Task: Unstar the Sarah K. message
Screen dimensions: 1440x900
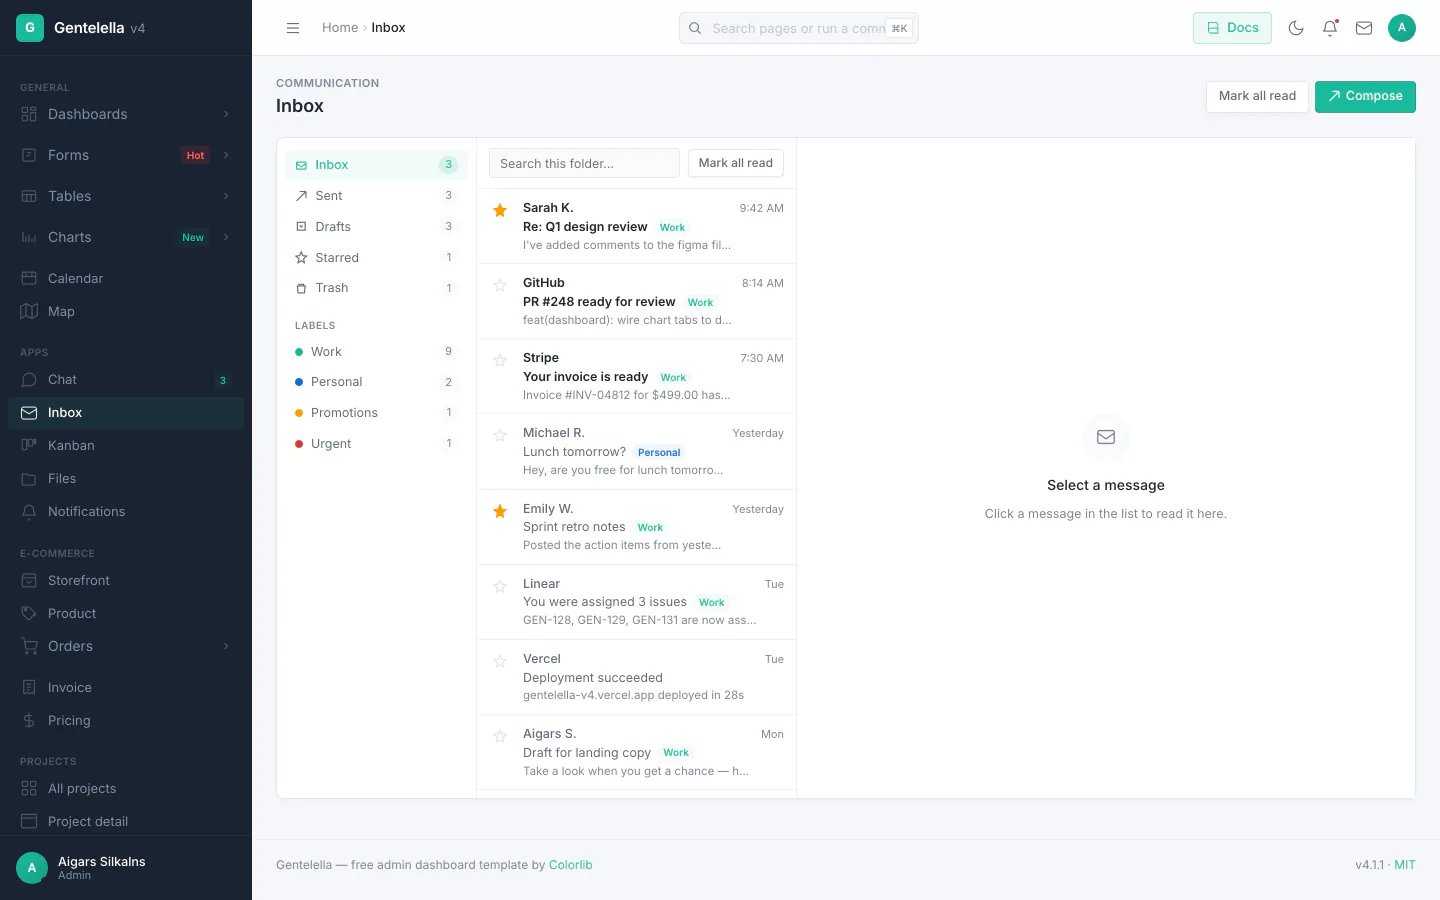Action: tap(500, 210)
